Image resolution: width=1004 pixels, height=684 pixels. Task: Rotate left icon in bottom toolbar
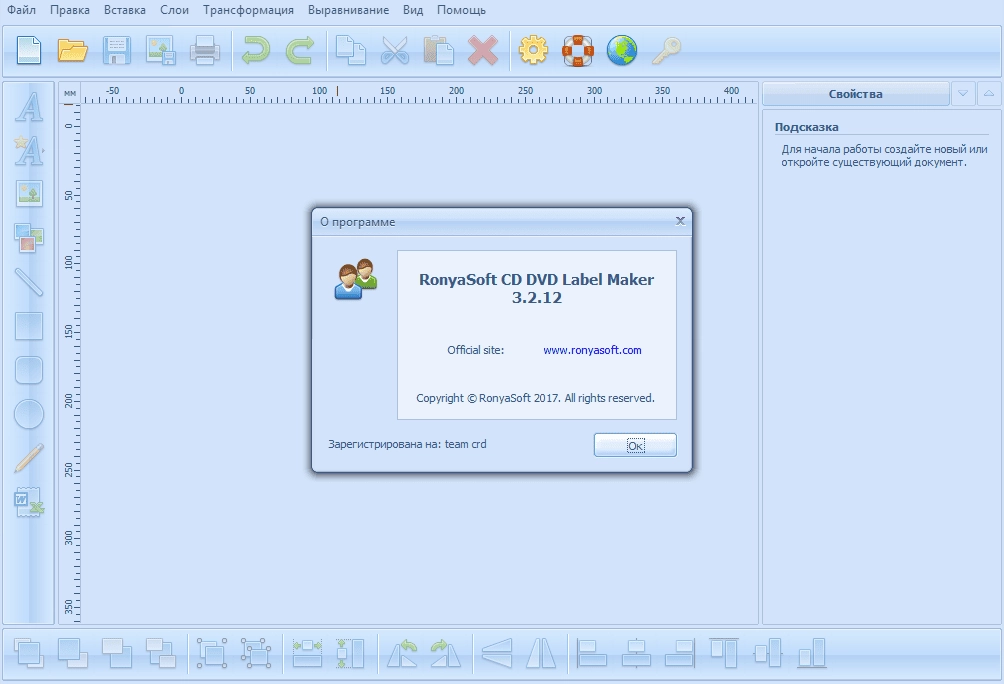(402, 653)
